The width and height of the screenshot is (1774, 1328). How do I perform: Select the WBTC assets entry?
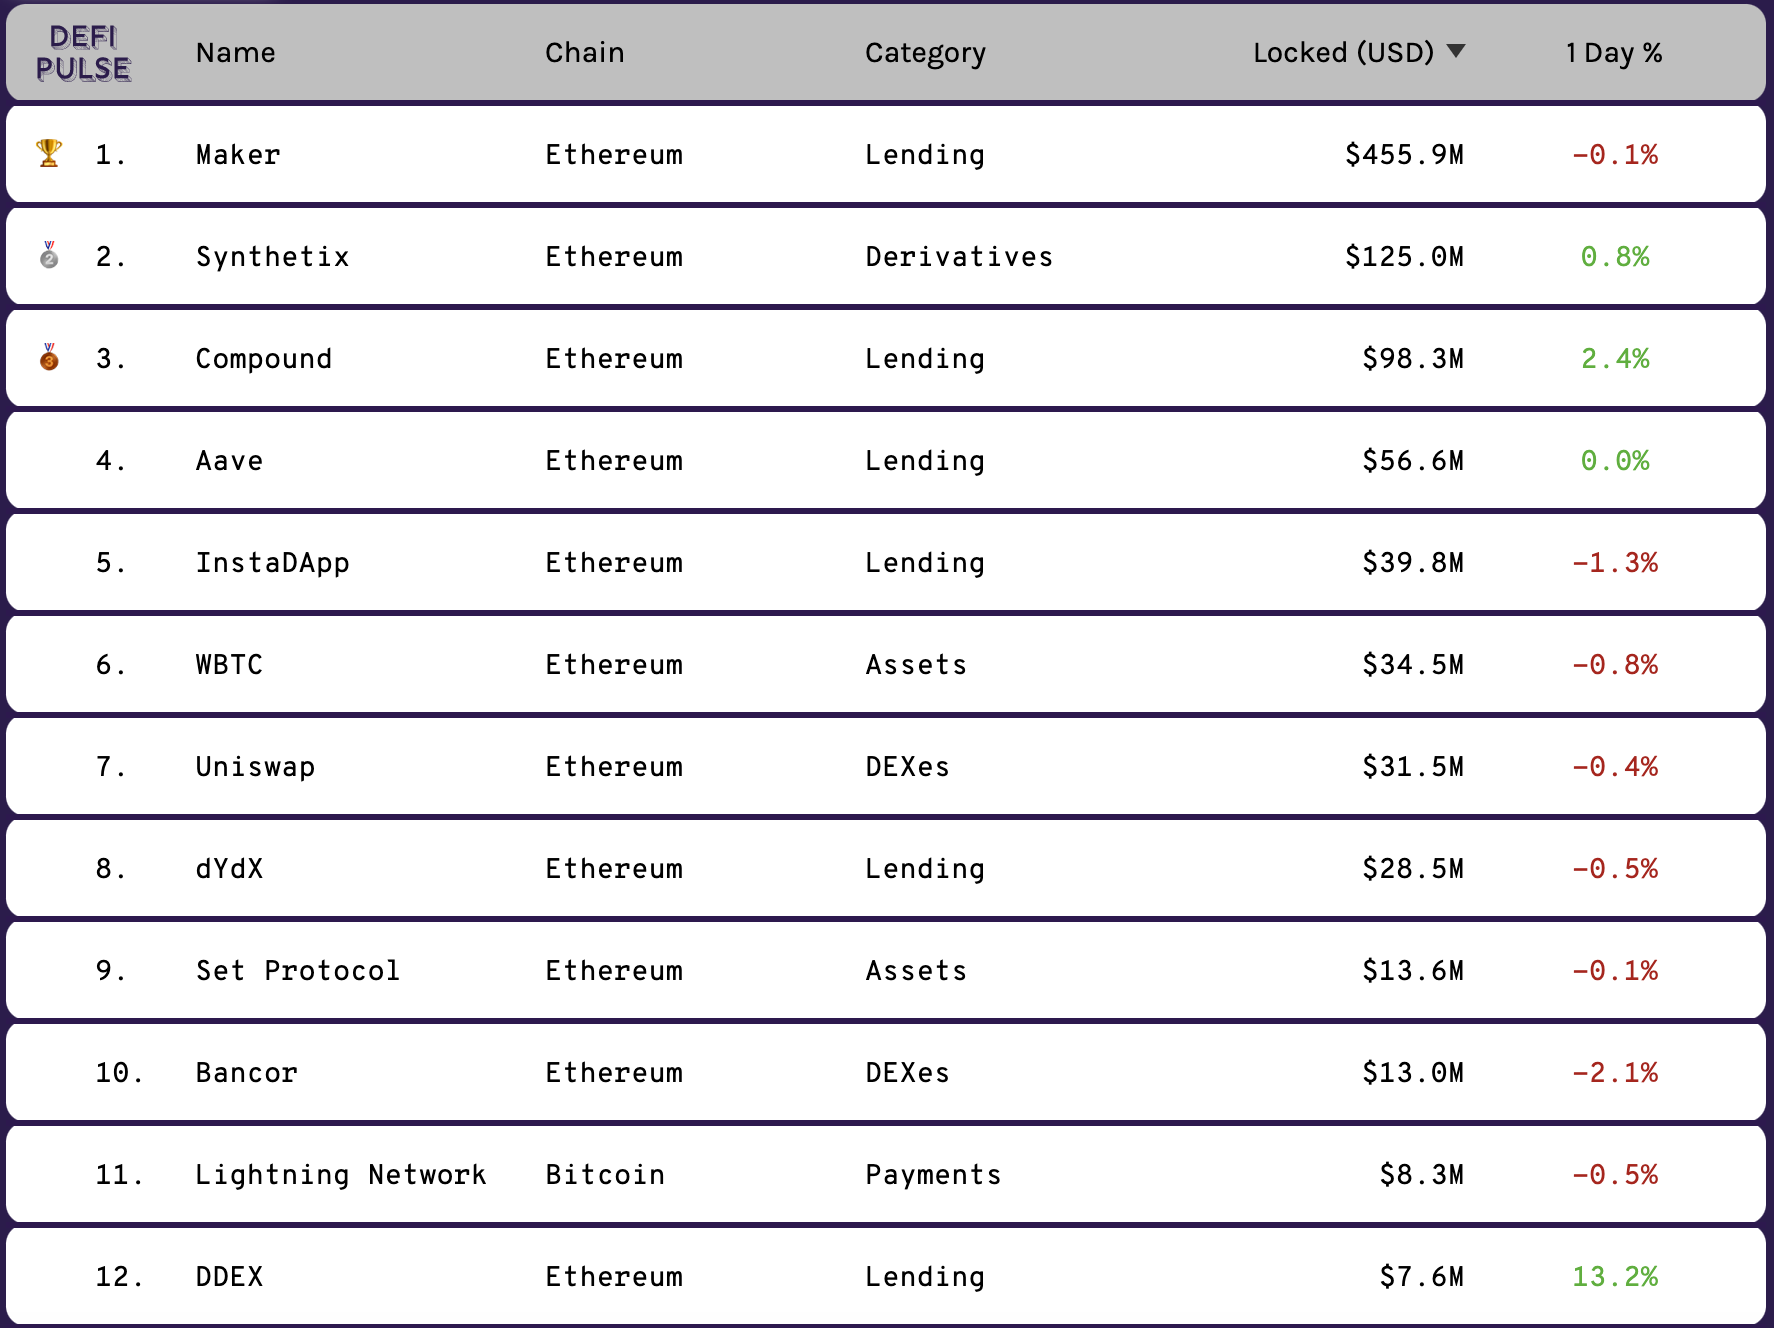886,664
